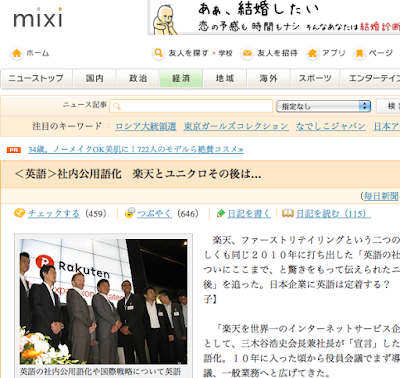Click the orange apps star icon
This screenshot has width=400, height=378.
pyautogui.click(x=312, y=53)
